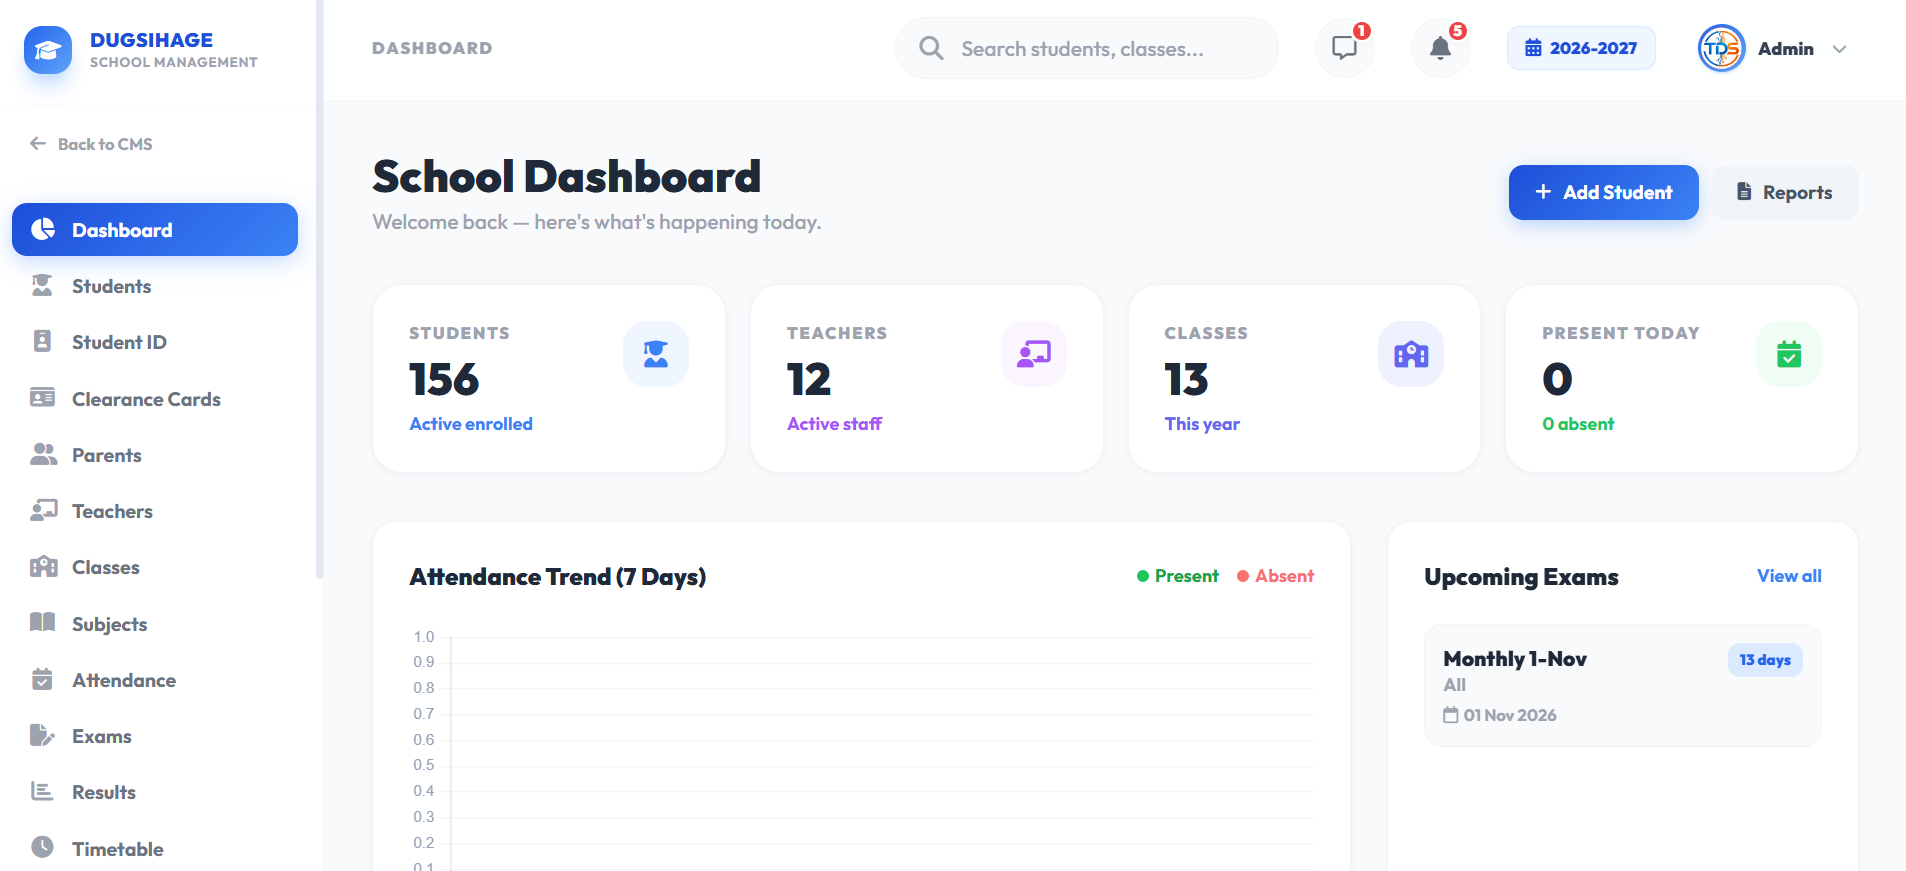Toggle the Absent legend series
1906x871 pixels.
(1276, 576)
